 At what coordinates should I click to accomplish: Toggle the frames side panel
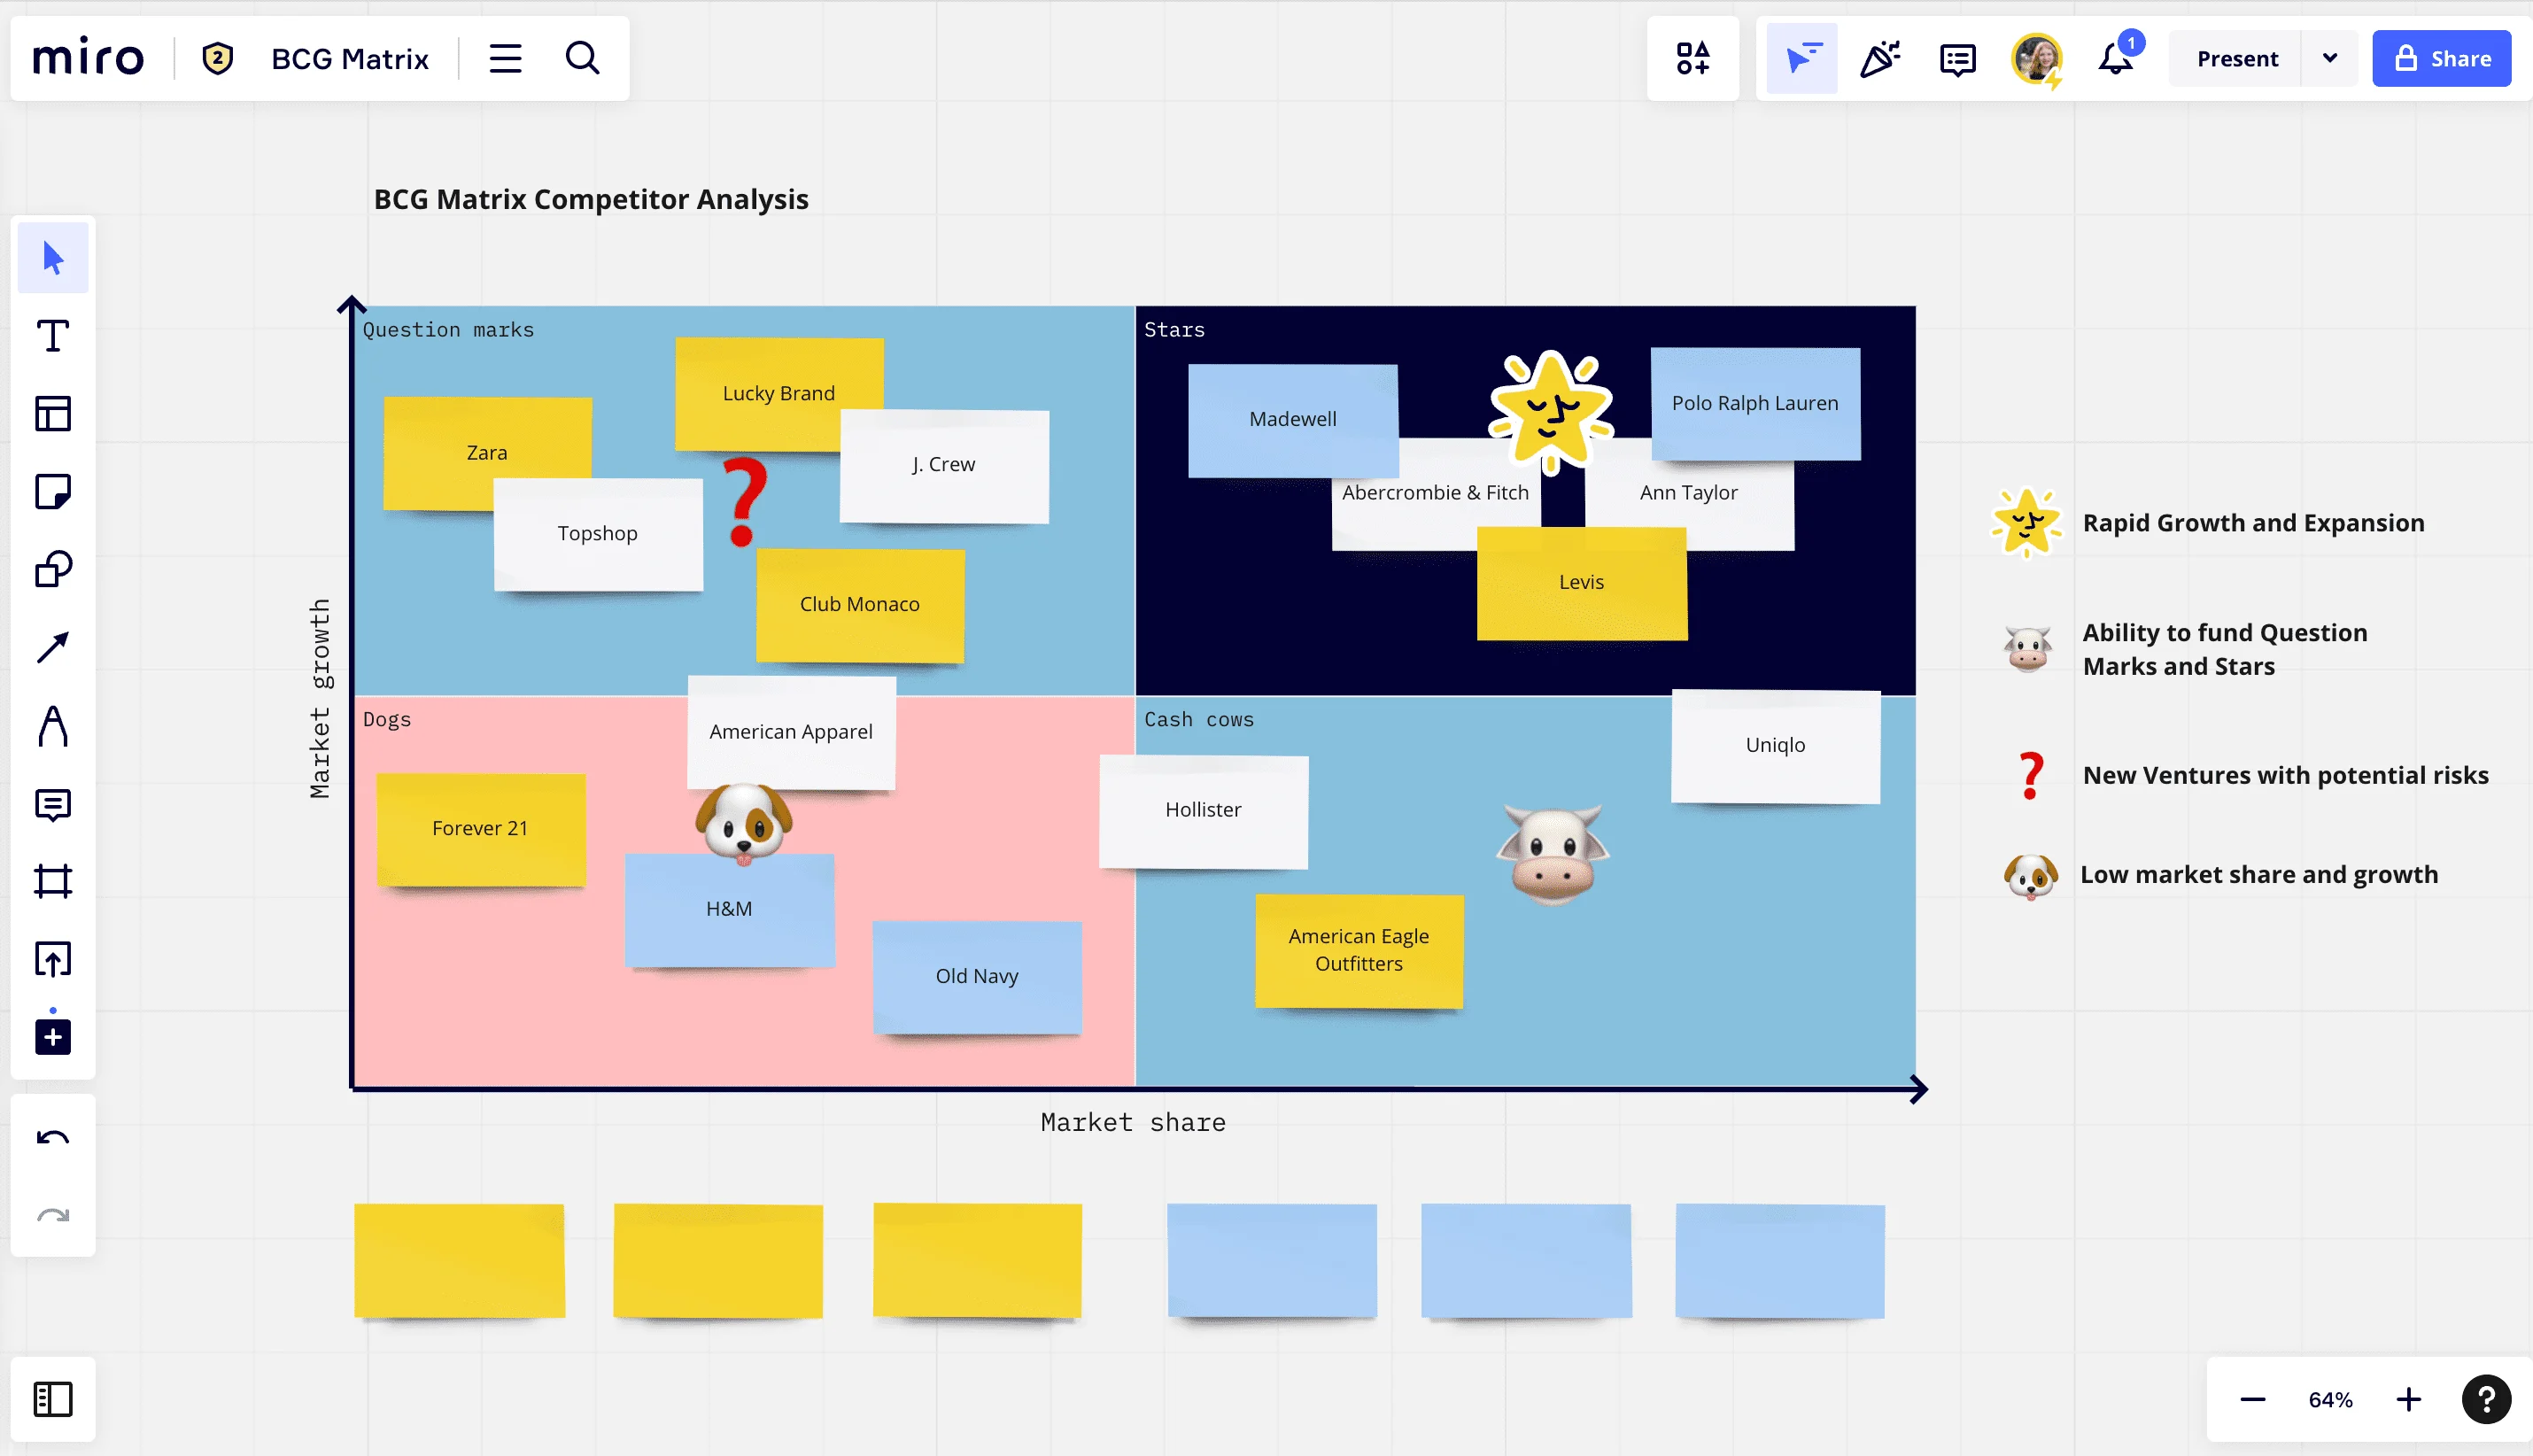tap(53, 1399)
